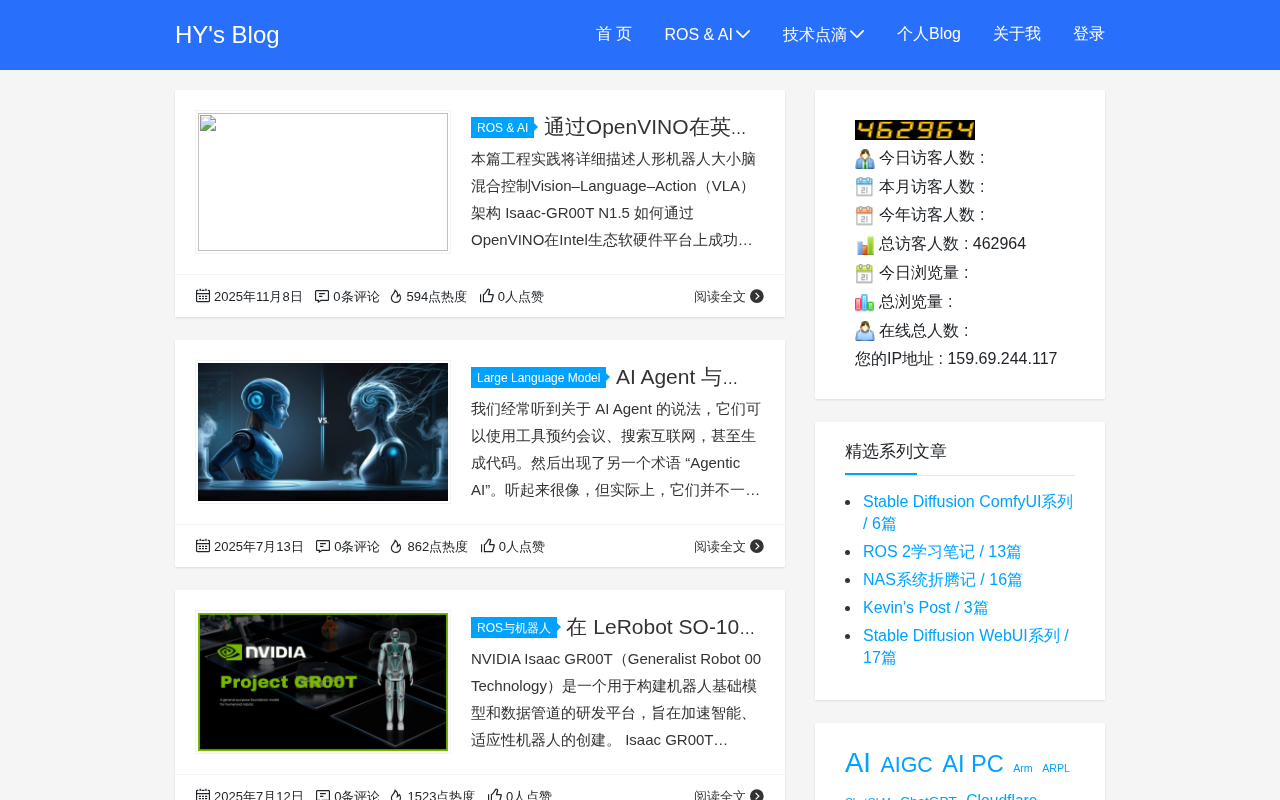Click the 总浏览量 chart icon
Image resolution: width=1280 pixels, height=800 pixels.
865,302
